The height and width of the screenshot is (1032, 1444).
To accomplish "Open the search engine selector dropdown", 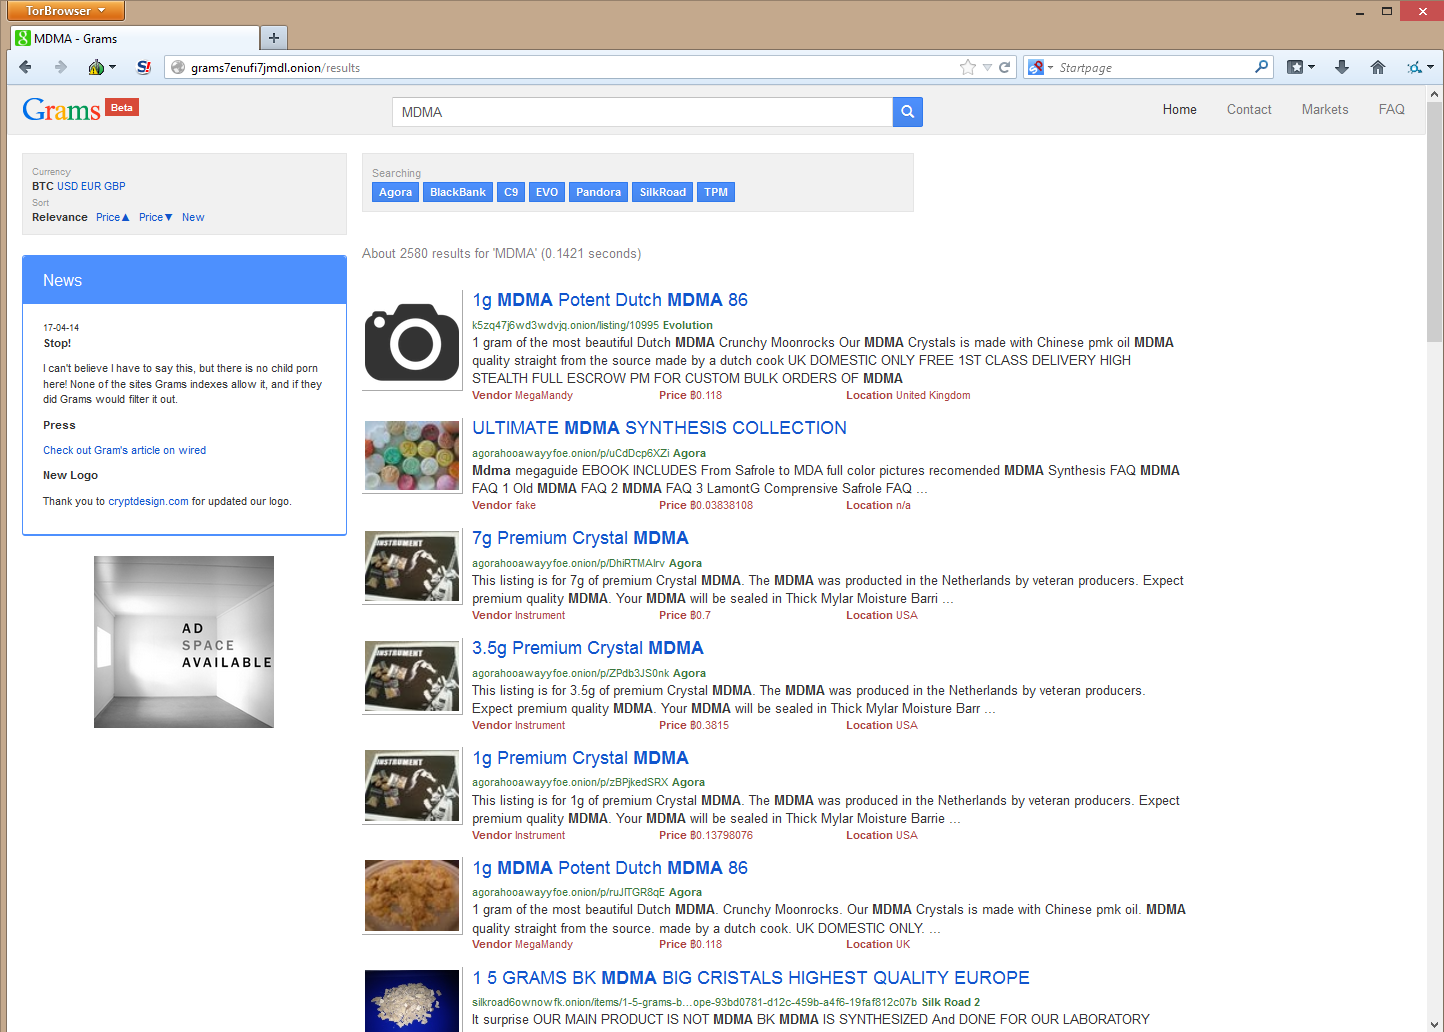I will (x=1040, y=67).
